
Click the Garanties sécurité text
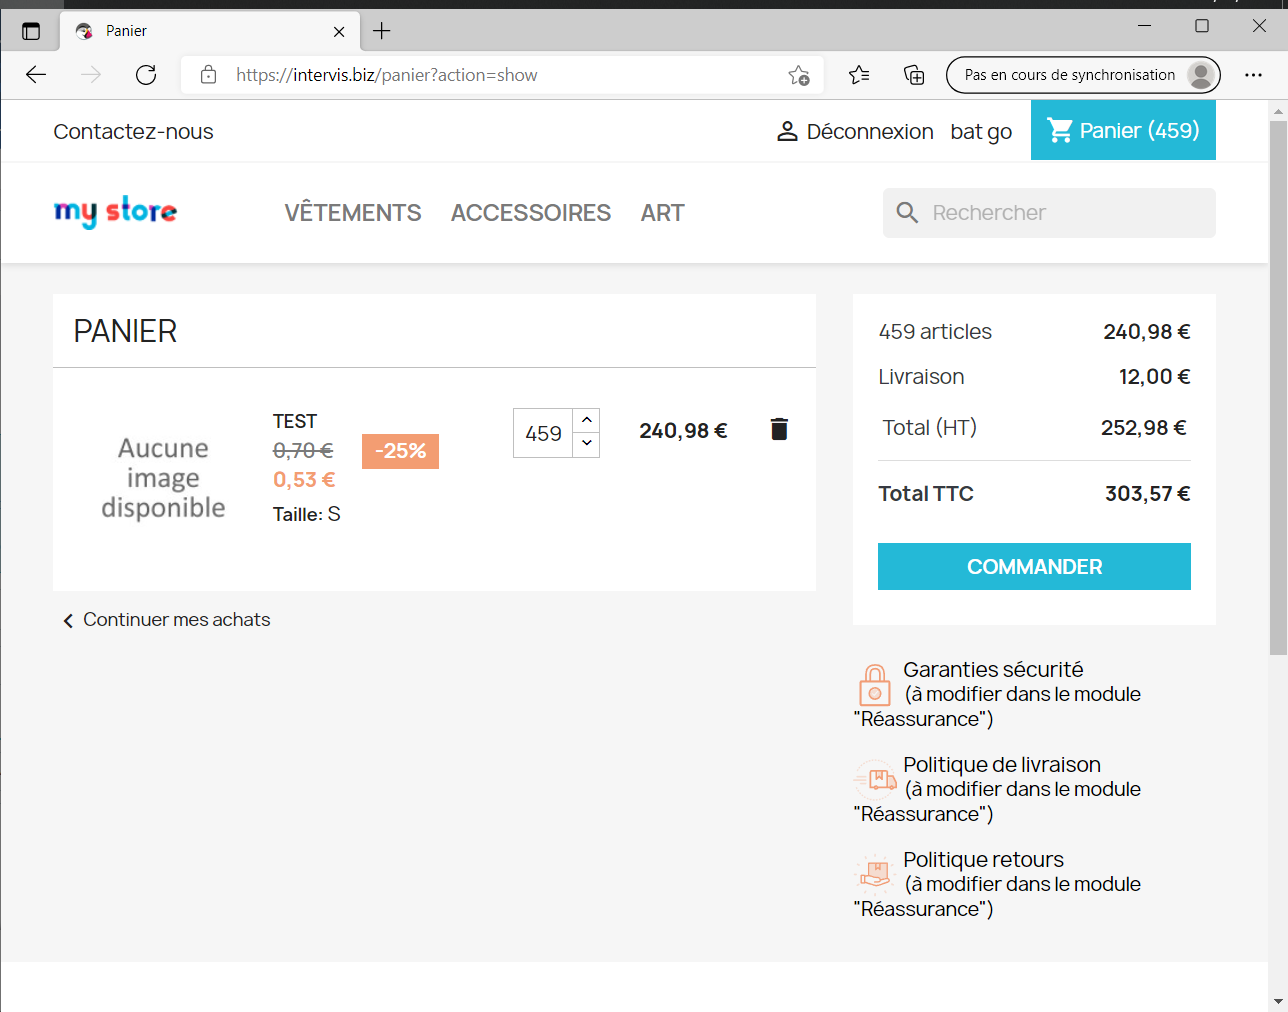pyautogui.click(x=993, y=670)
